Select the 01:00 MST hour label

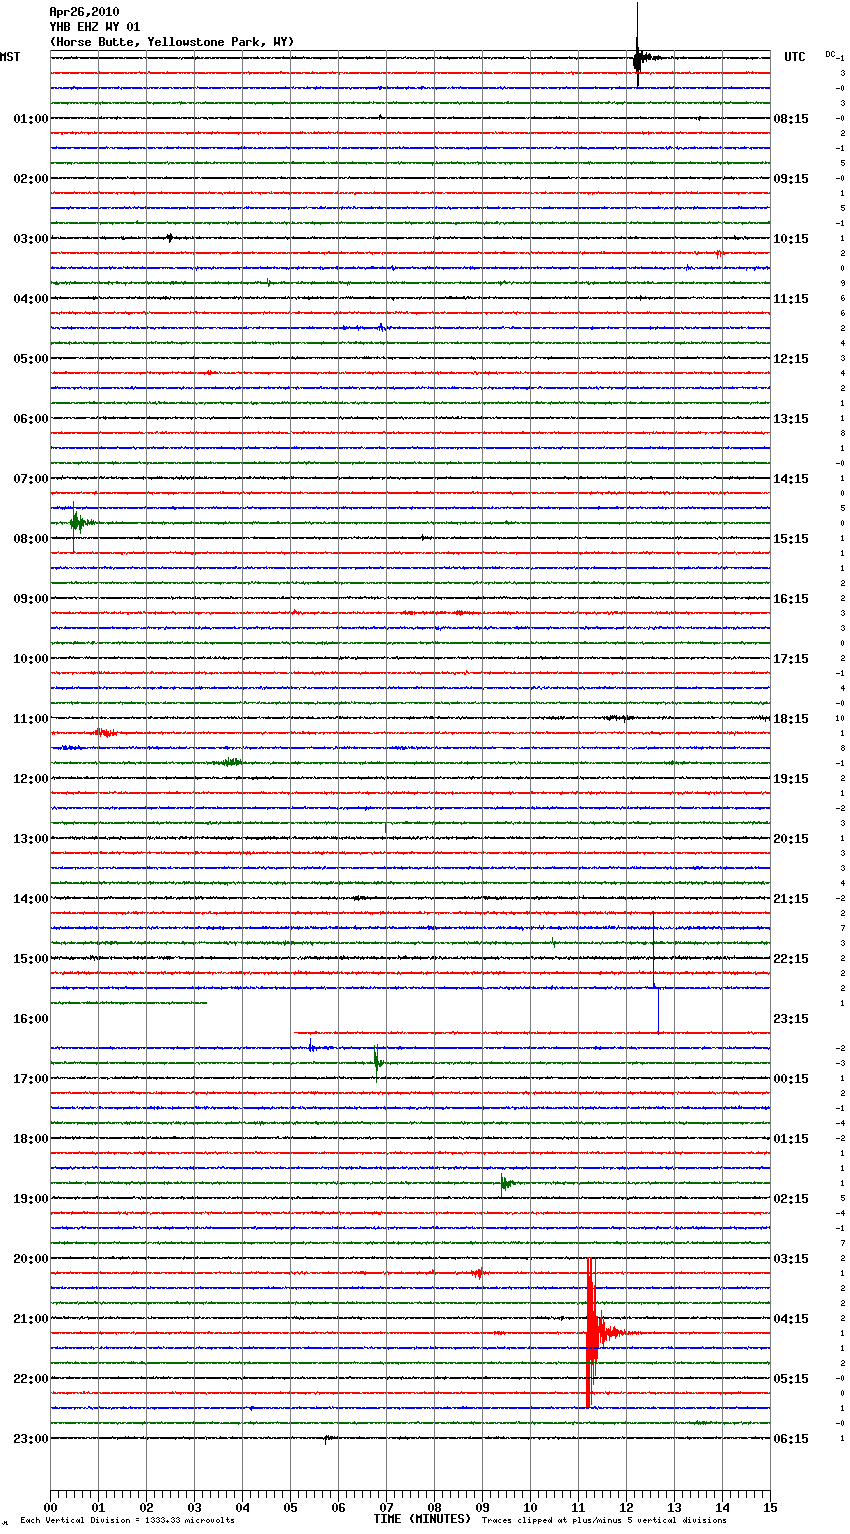pos(31,119)
